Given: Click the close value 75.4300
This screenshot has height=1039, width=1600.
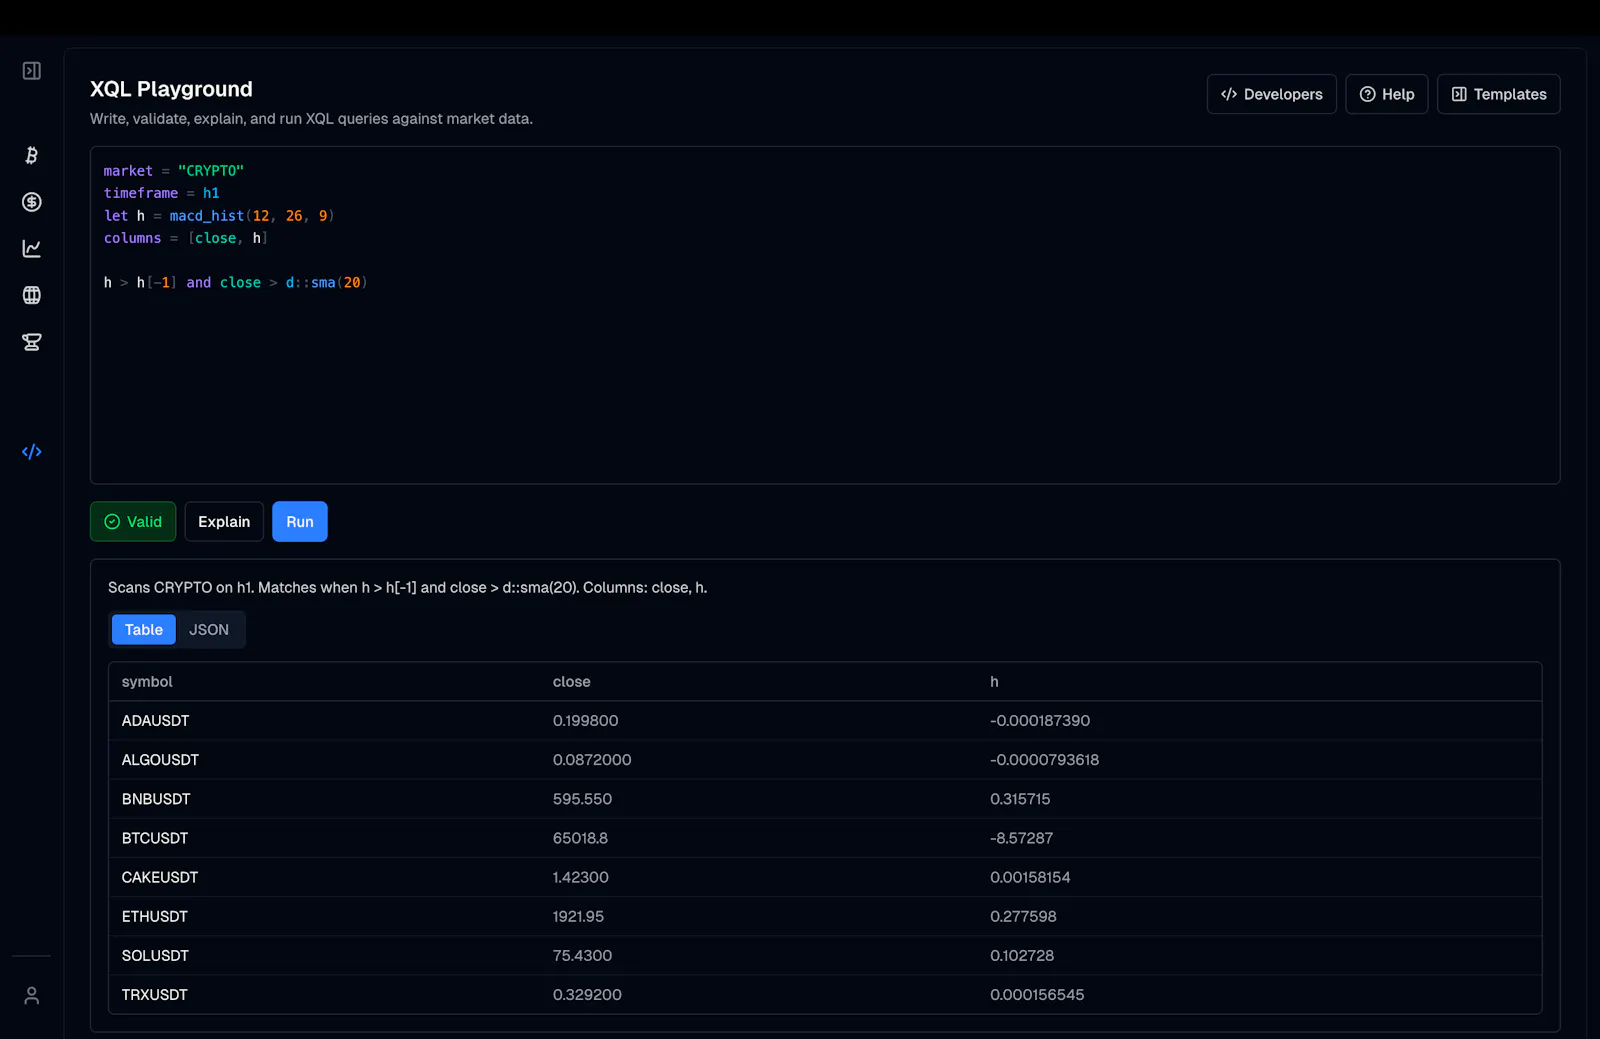Looking at the screenshot, I should click(x=582, y=955).
